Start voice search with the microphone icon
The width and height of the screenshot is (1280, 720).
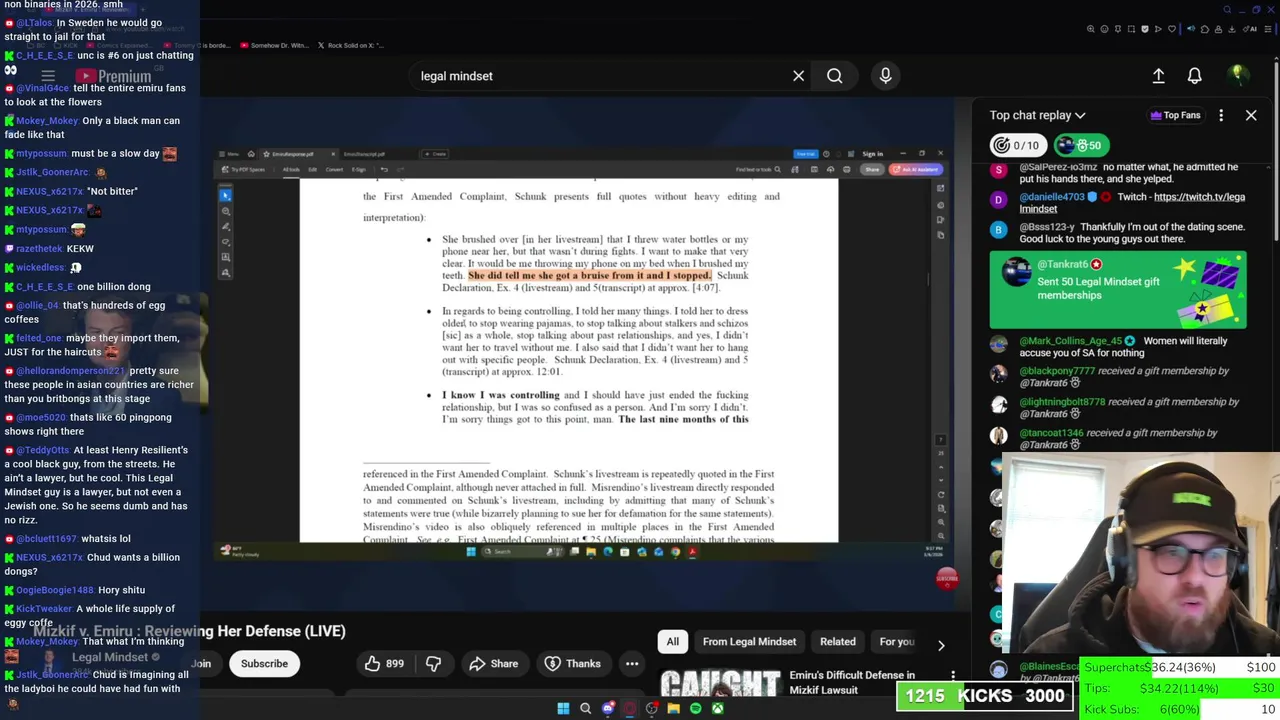pos(885,76)
